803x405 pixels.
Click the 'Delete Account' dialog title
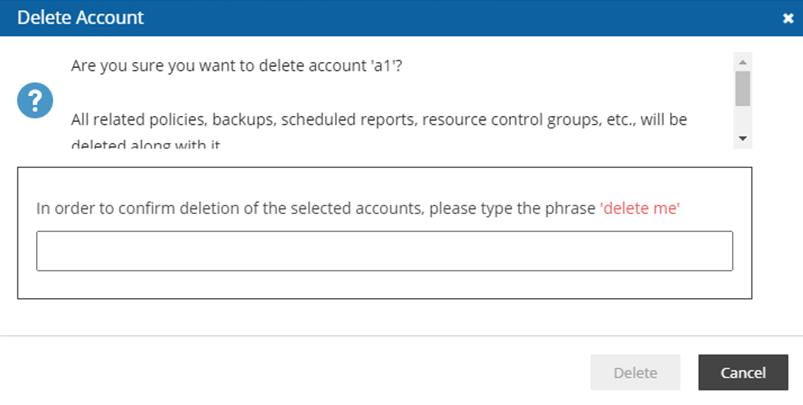point(80,18)
